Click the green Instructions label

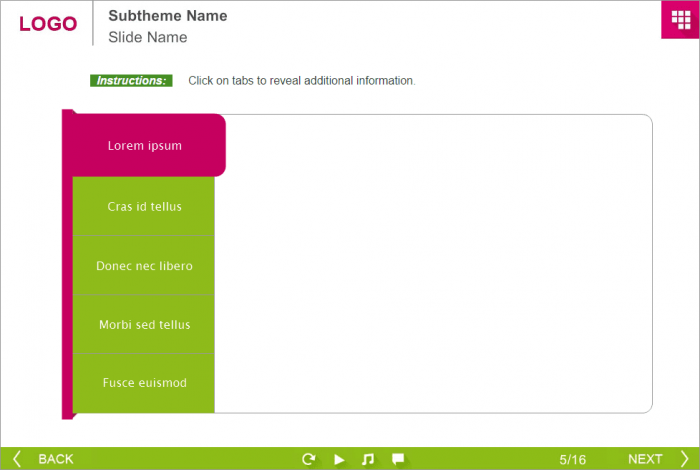[x=131, y=80]
